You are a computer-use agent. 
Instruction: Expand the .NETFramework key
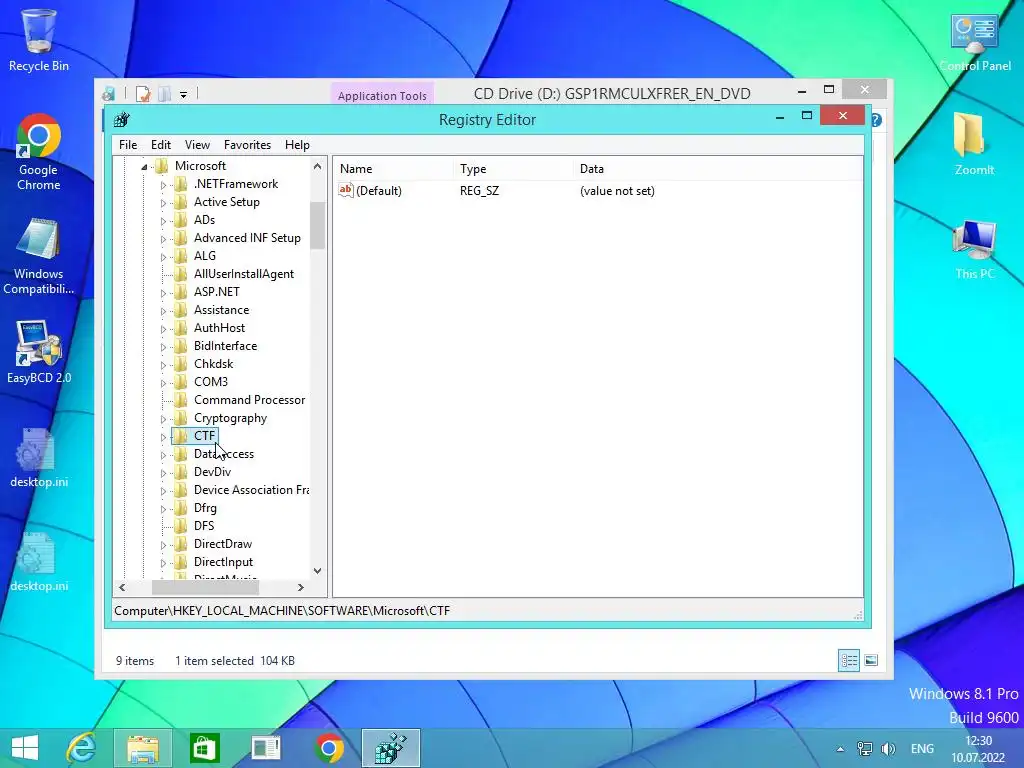(163, 185)
